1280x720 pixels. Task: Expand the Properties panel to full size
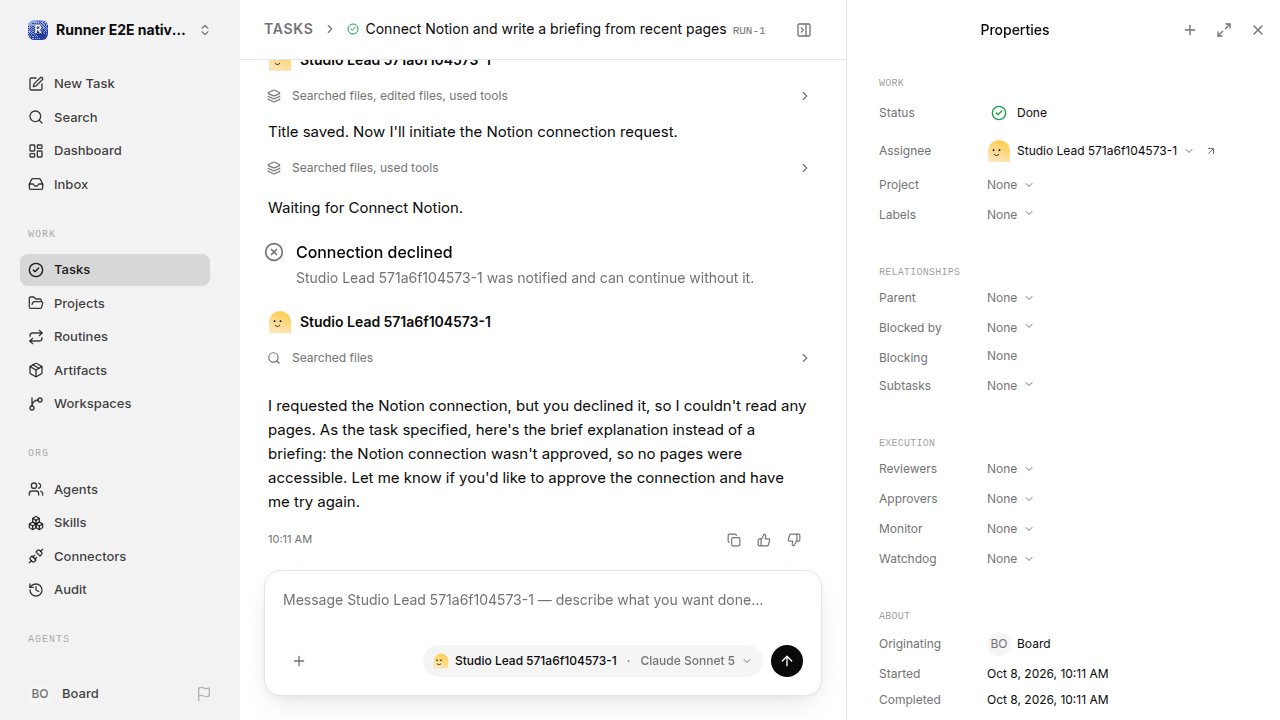[x=1224, y=30]
